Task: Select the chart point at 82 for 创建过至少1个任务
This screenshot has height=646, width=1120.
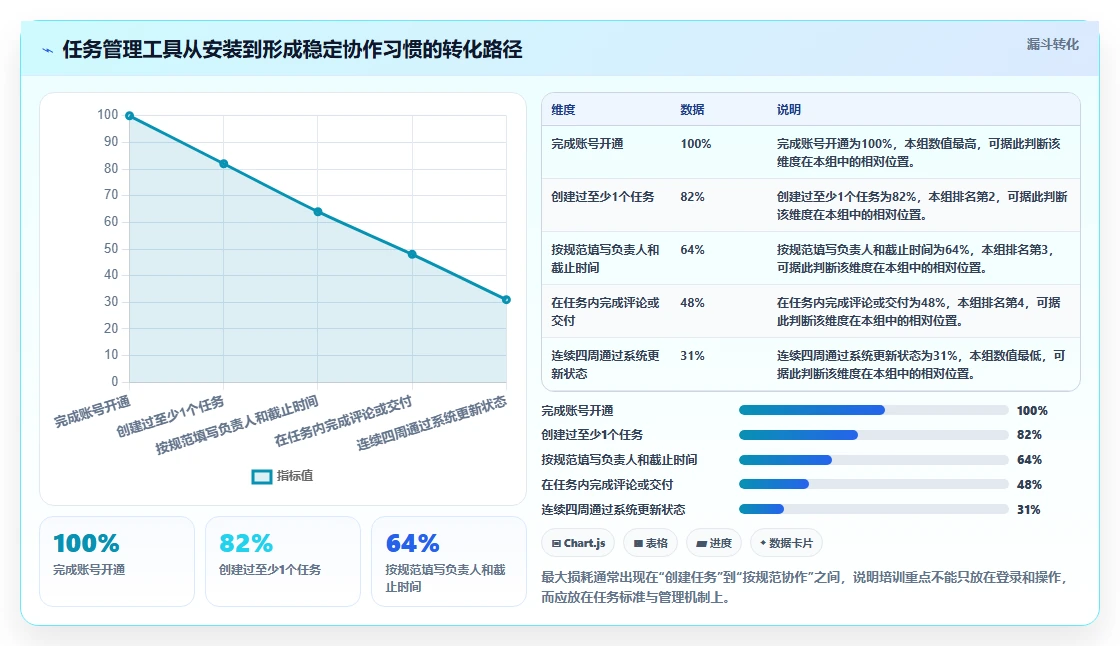Action: pyautogui.click(x=224, y=164)
